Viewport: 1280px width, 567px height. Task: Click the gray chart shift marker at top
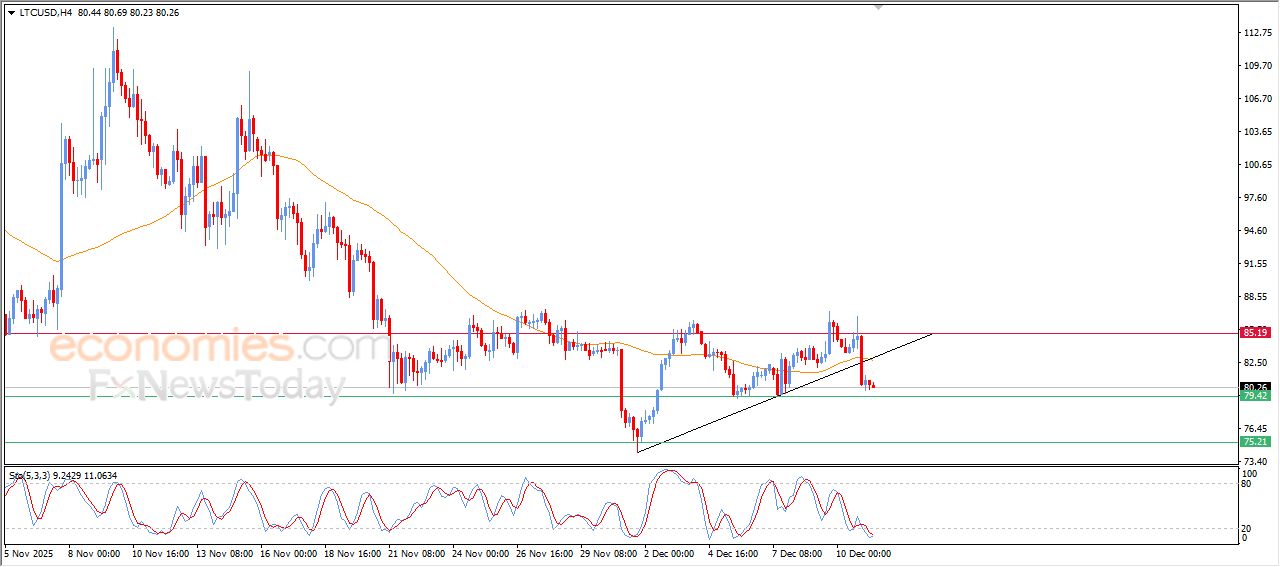pyautogui.click(x=878, y=7)
